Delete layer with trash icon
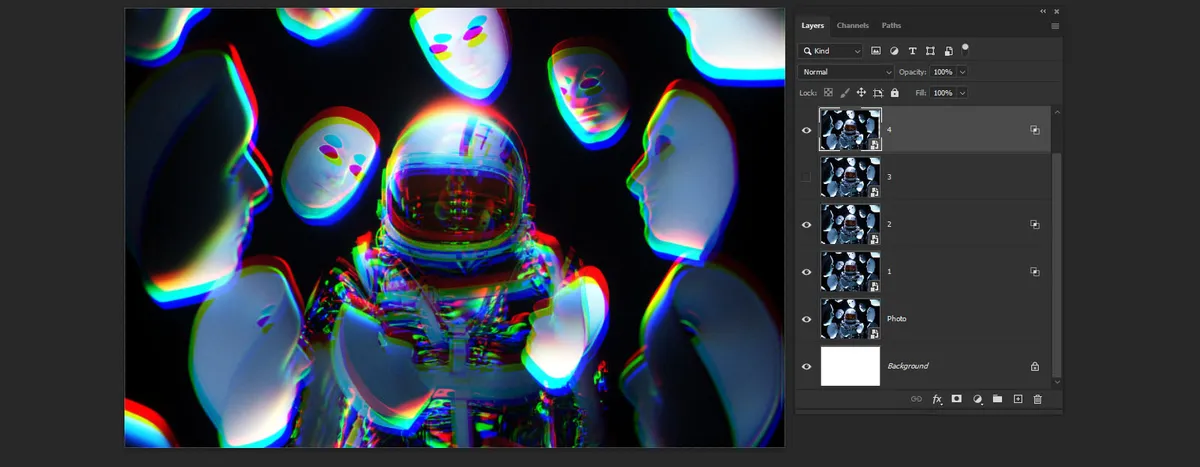 point(1037,399)
